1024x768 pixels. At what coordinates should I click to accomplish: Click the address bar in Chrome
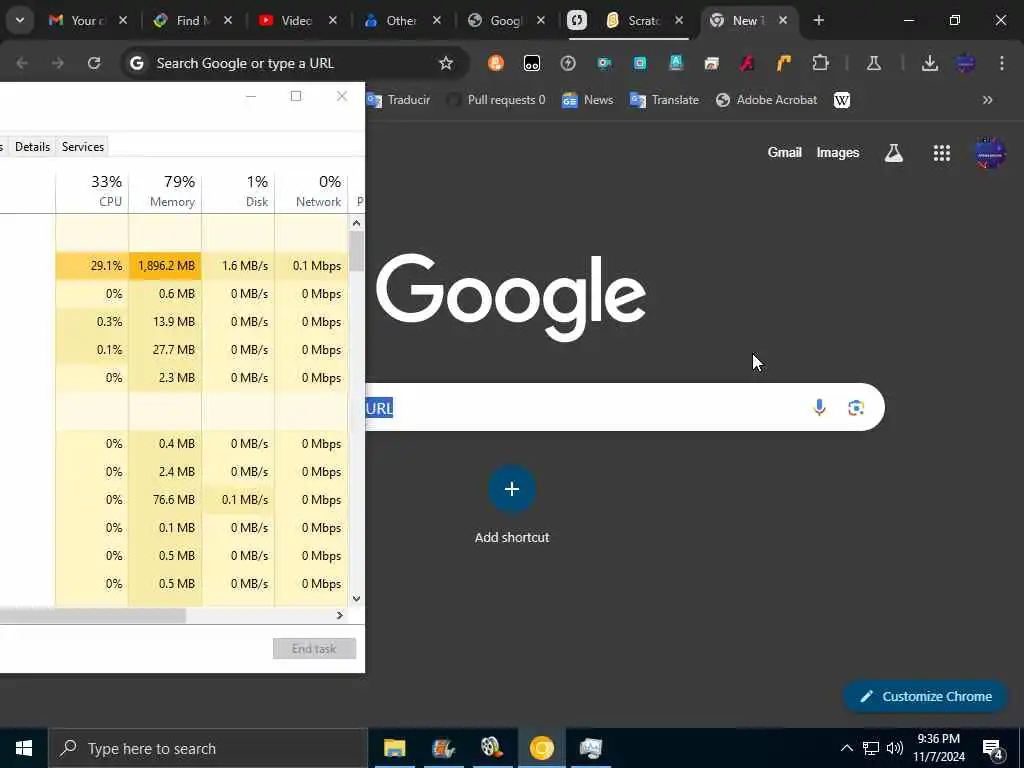[x=294, y=63]
